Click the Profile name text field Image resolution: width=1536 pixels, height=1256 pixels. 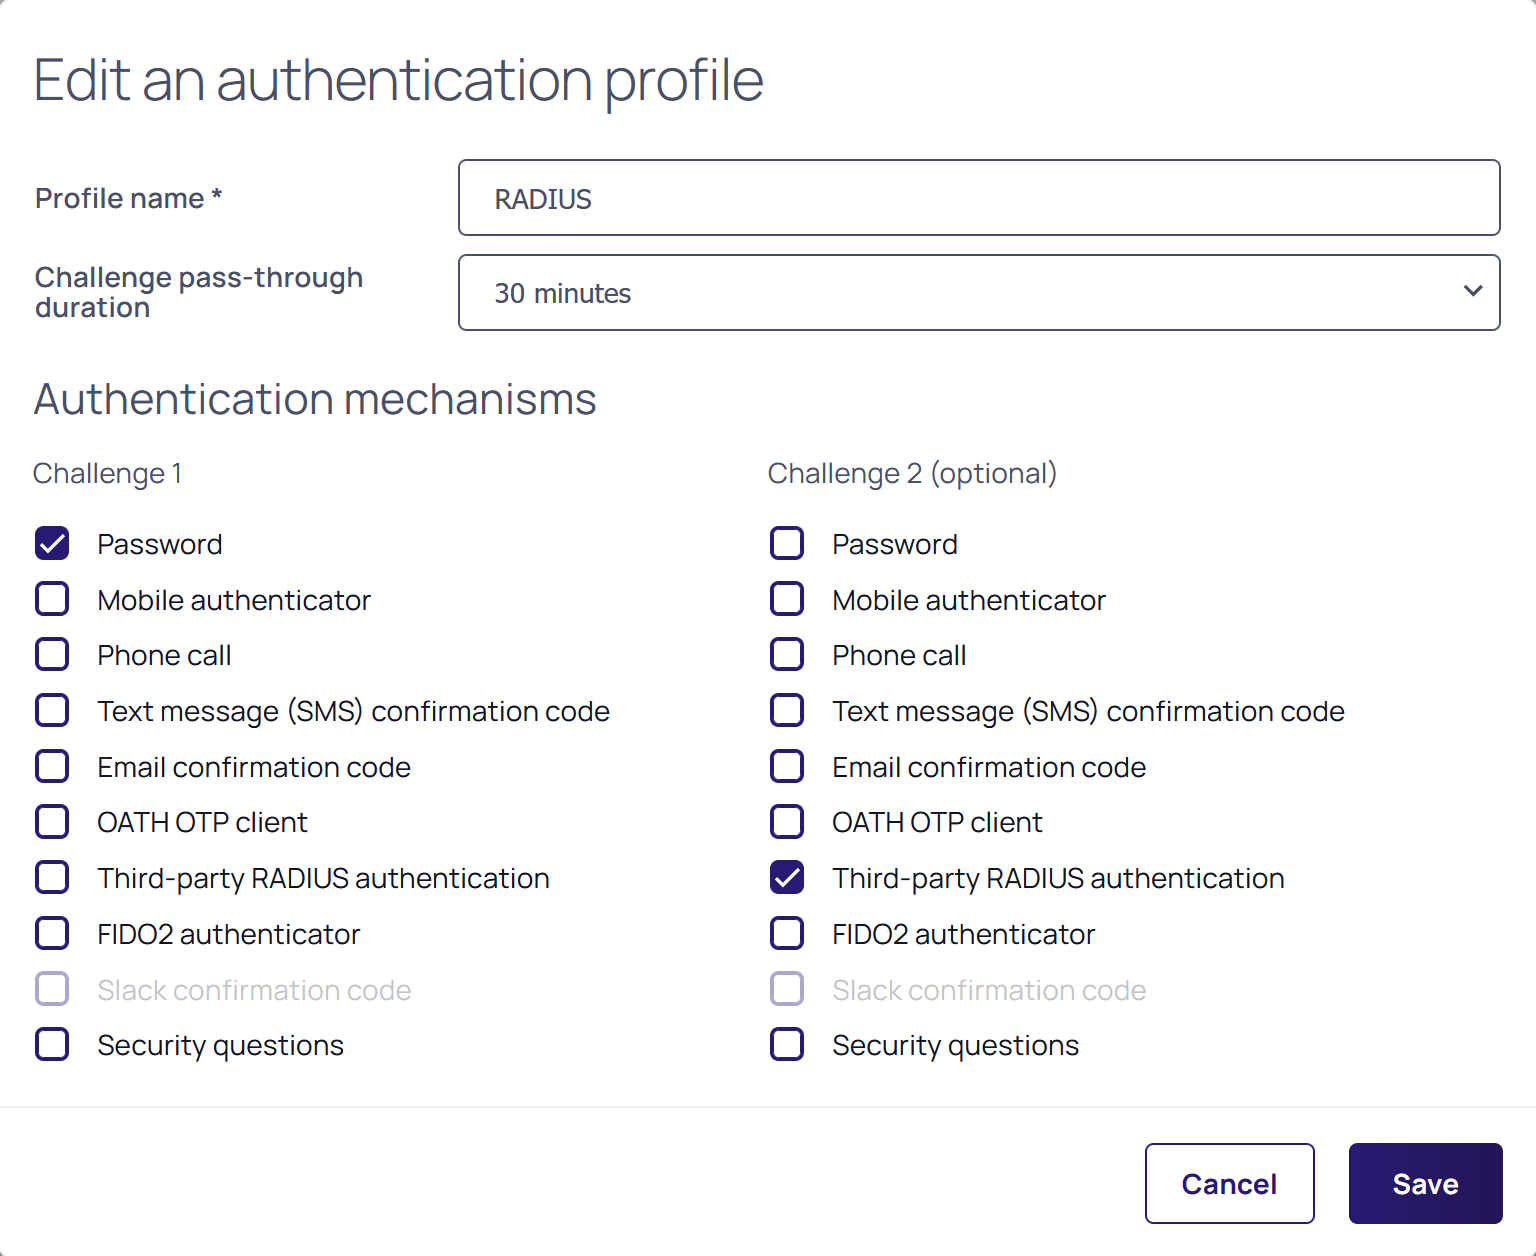point(978,198)
